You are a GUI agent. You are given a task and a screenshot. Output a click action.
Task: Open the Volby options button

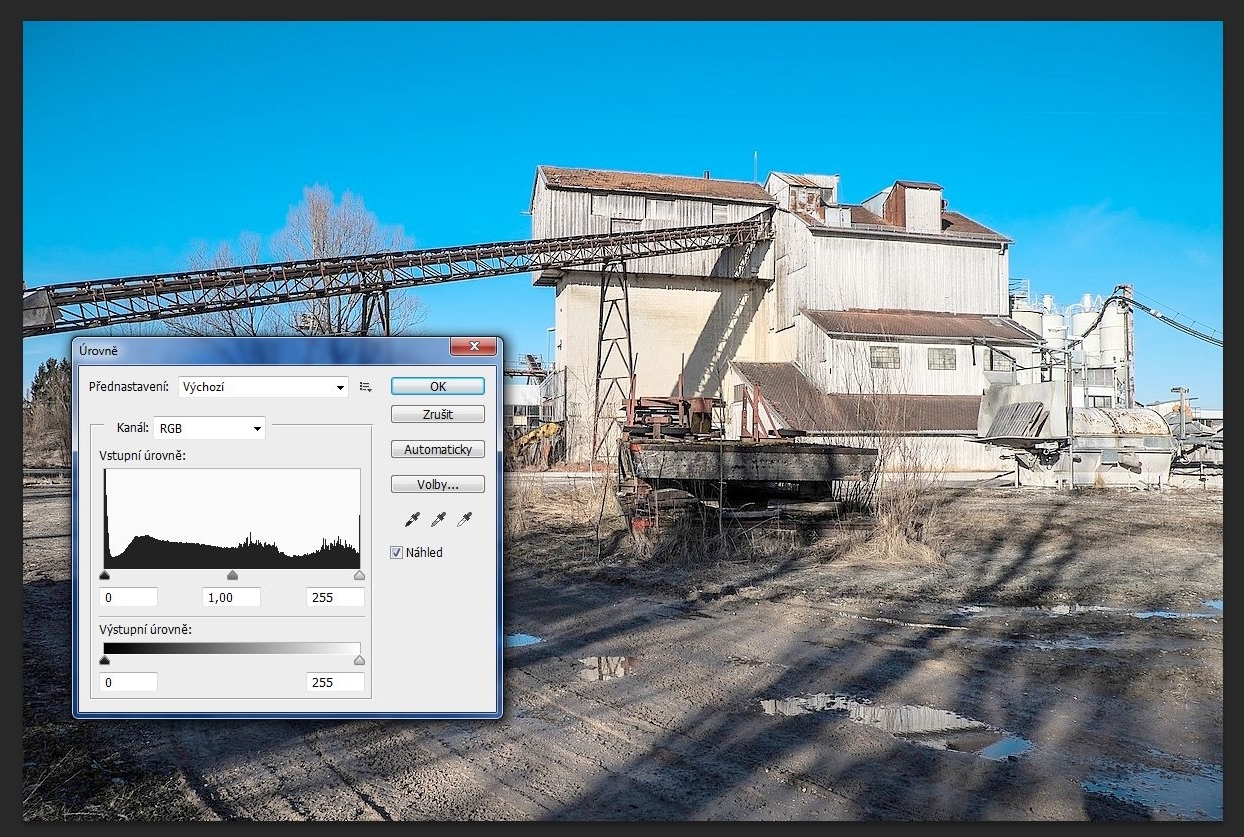point(437,485)
